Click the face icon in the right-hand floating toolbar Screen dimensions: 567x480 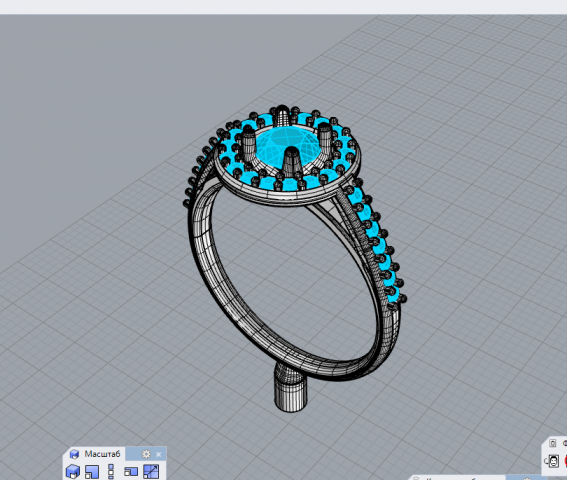coord(553,461)
